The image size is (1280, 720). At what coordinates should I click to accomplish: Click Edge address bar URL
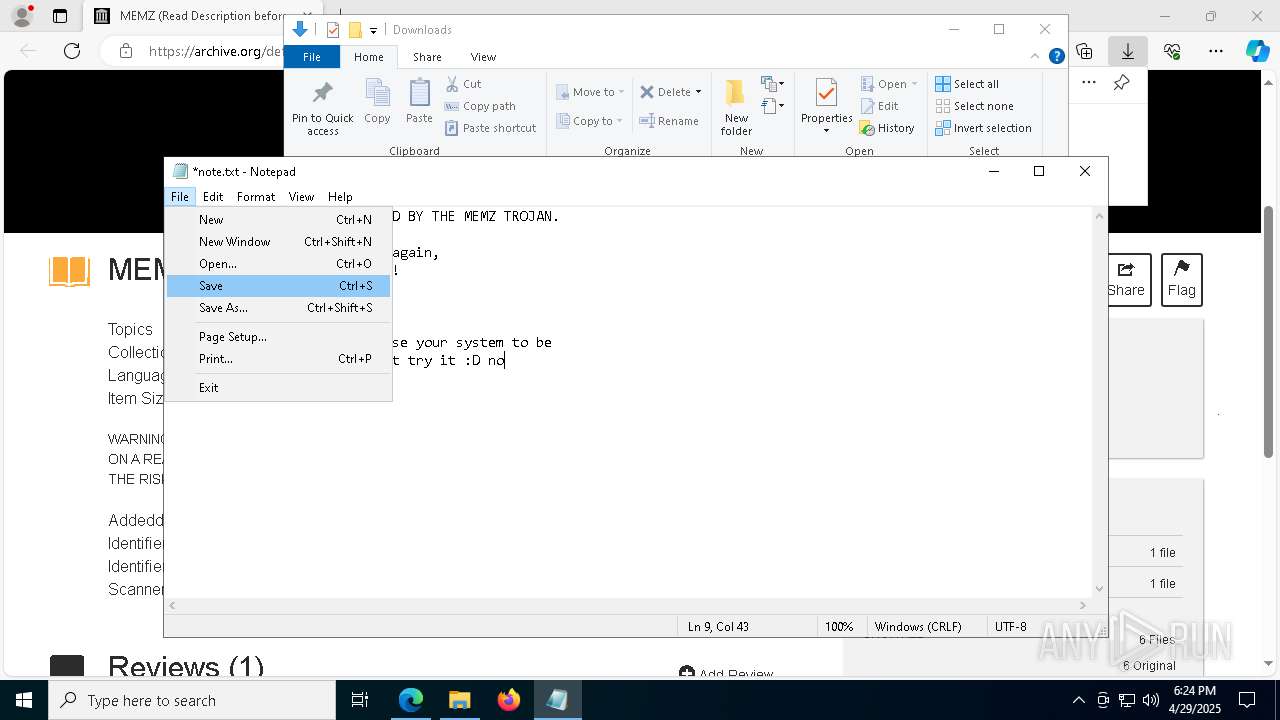tap(215, 51)
